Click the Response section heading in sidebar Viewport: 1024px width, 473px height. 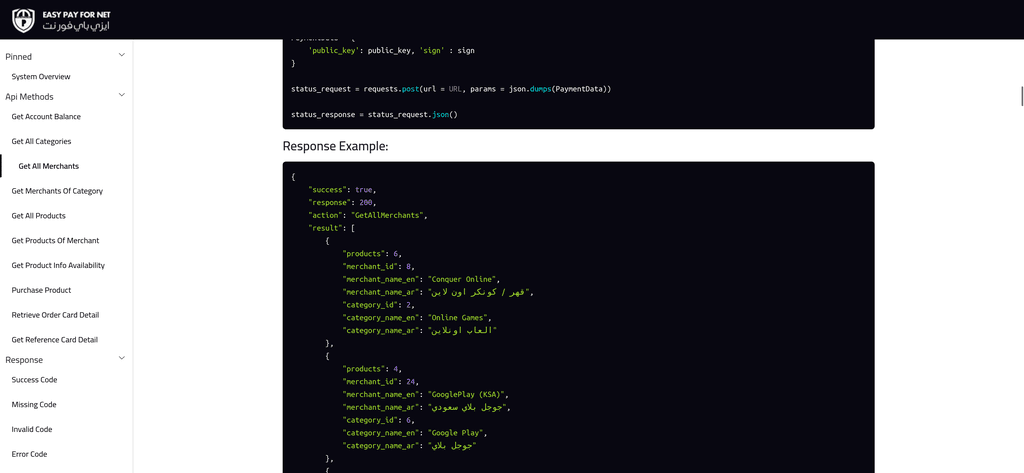tap(24, 360)
